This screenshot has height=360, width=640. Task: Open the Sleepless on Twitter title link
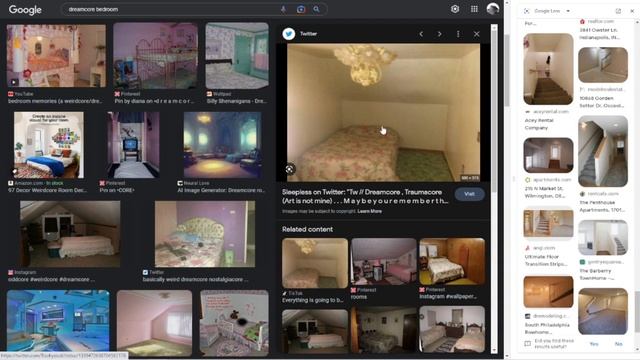(x=364, y=196)
